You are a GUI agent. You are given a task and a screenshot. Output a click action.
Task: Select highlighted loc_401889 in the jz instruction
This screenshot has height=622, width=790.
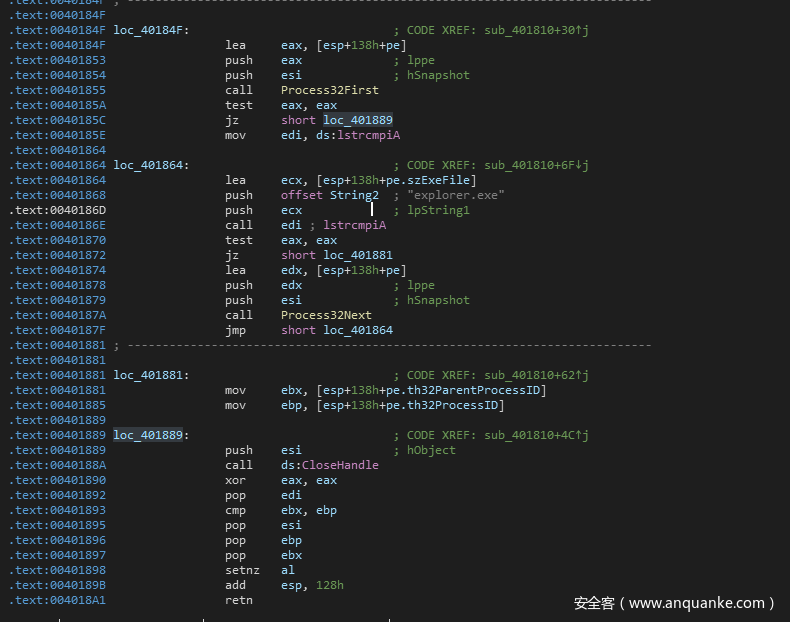358,120
